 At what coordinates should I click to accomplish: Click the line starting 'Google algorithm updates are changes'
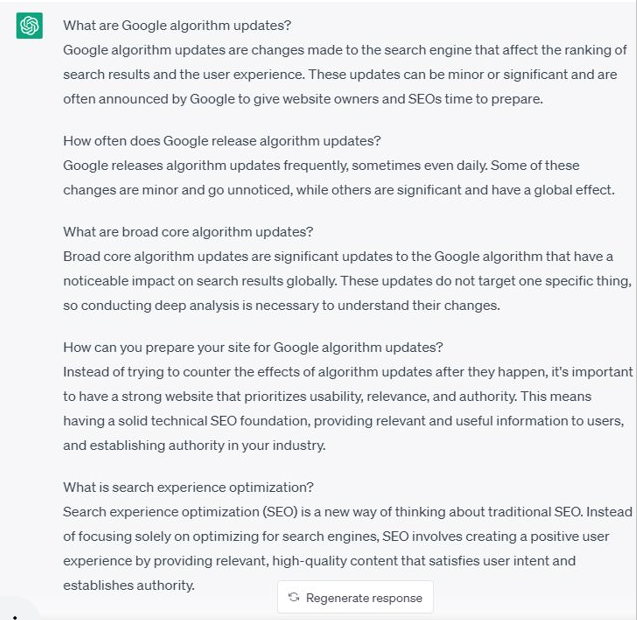345,50
